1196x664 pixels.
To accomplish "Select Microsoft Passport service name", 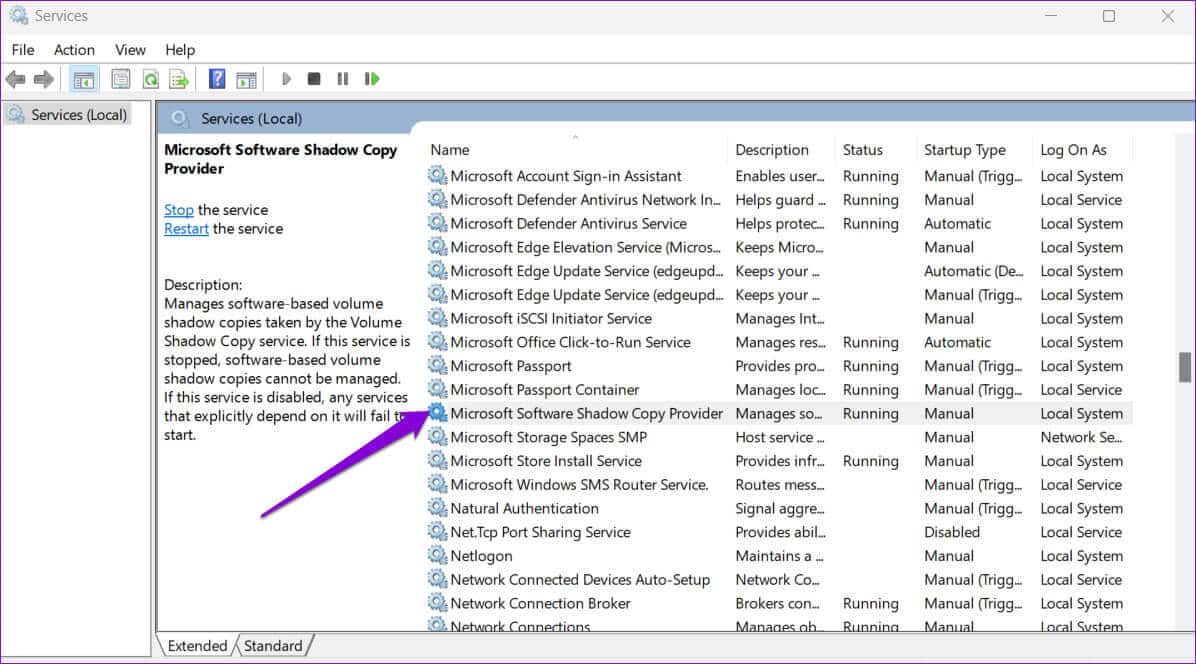I will click(x=510, y=366).
